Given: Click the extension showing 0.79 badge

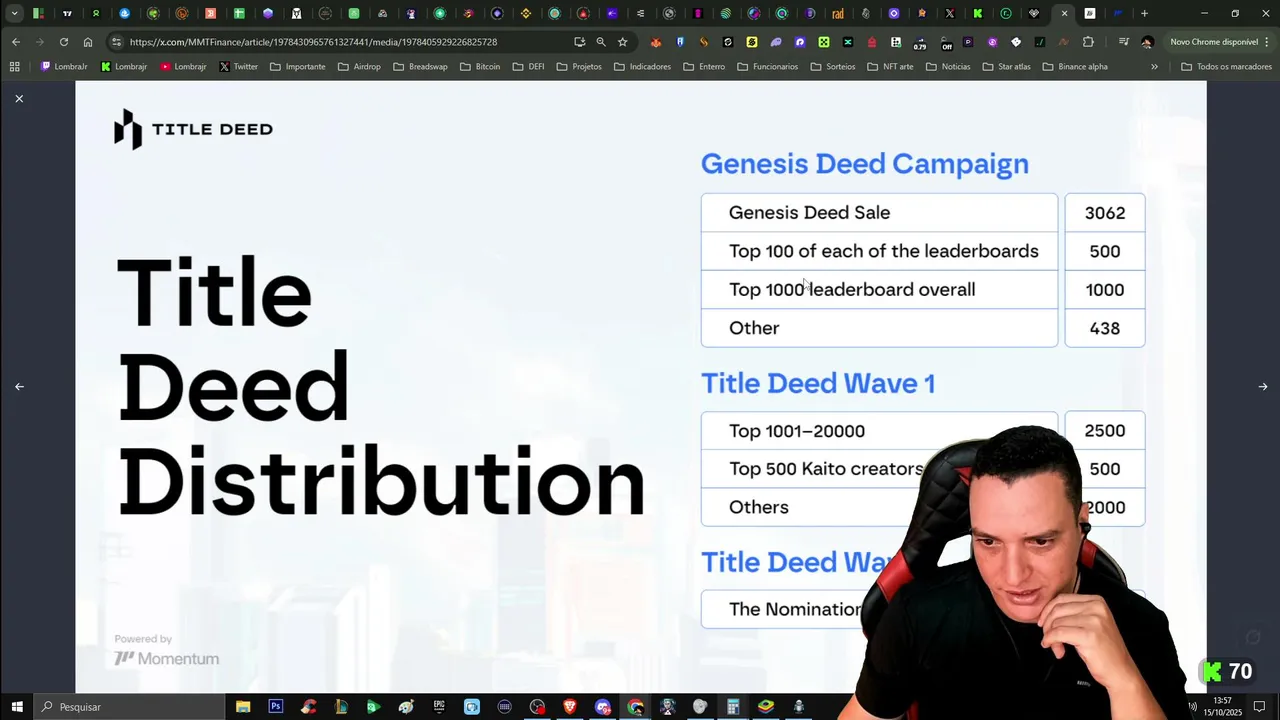Looking at the screenshot, I should click(920, 43).
